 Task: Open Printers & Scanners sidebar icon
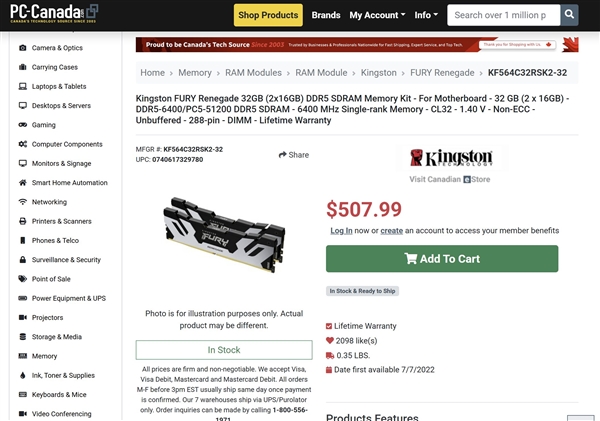(23, 221)
